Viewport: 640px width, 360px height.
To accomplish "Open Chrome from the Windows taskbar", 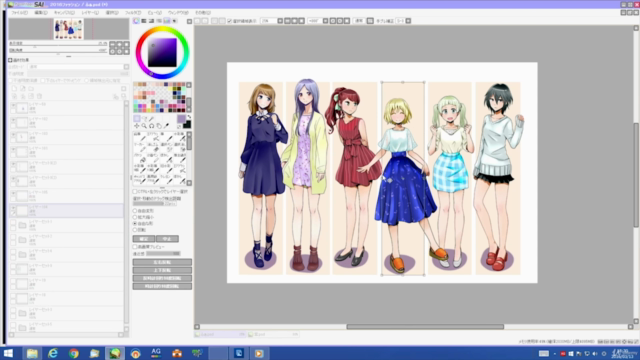I will pos(74,353).
